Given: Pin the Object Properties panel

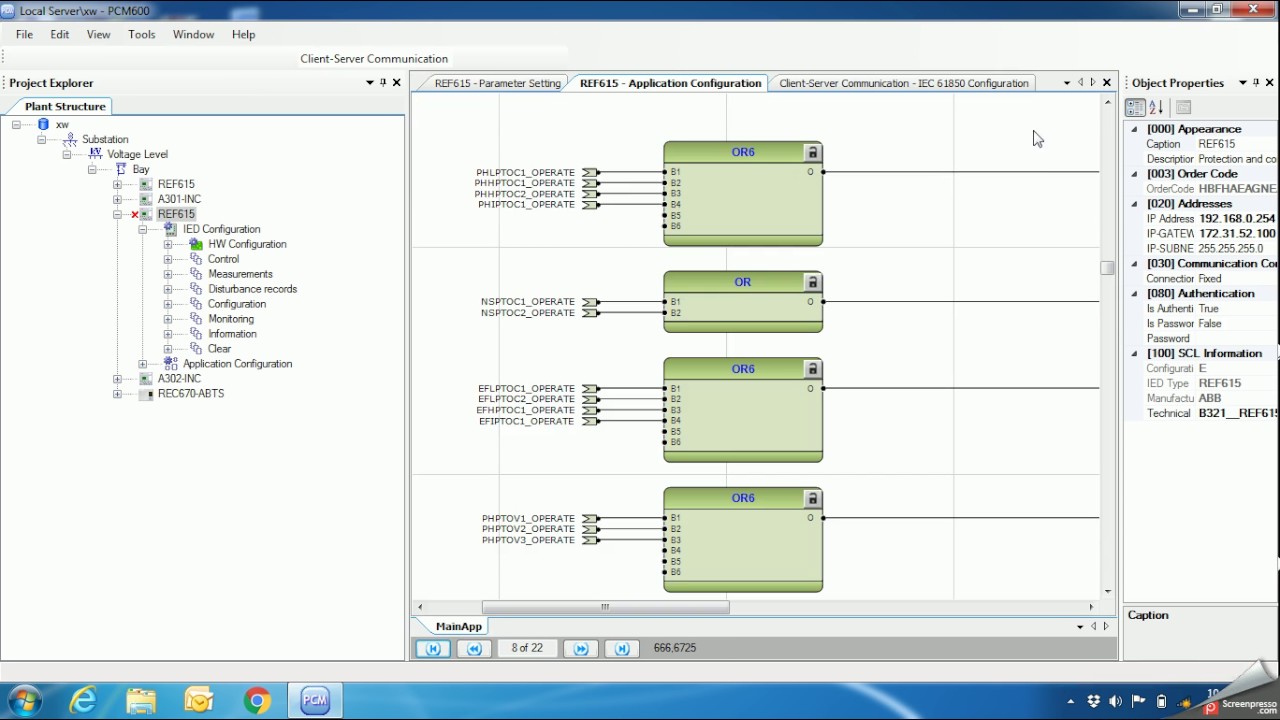Looking at the screenshot, I should (1256, 83).
